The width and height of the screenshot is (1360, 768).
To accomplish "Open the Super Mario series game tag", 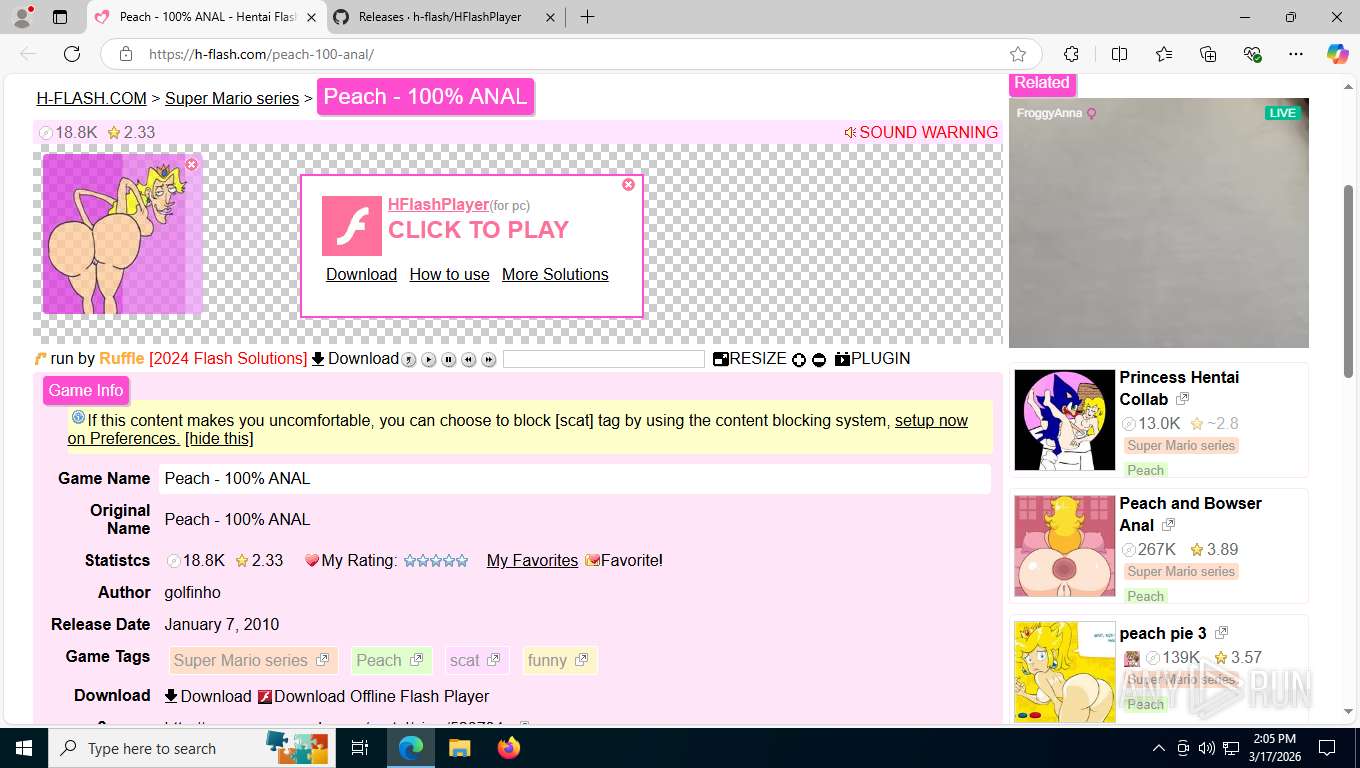I will (251, 660).
